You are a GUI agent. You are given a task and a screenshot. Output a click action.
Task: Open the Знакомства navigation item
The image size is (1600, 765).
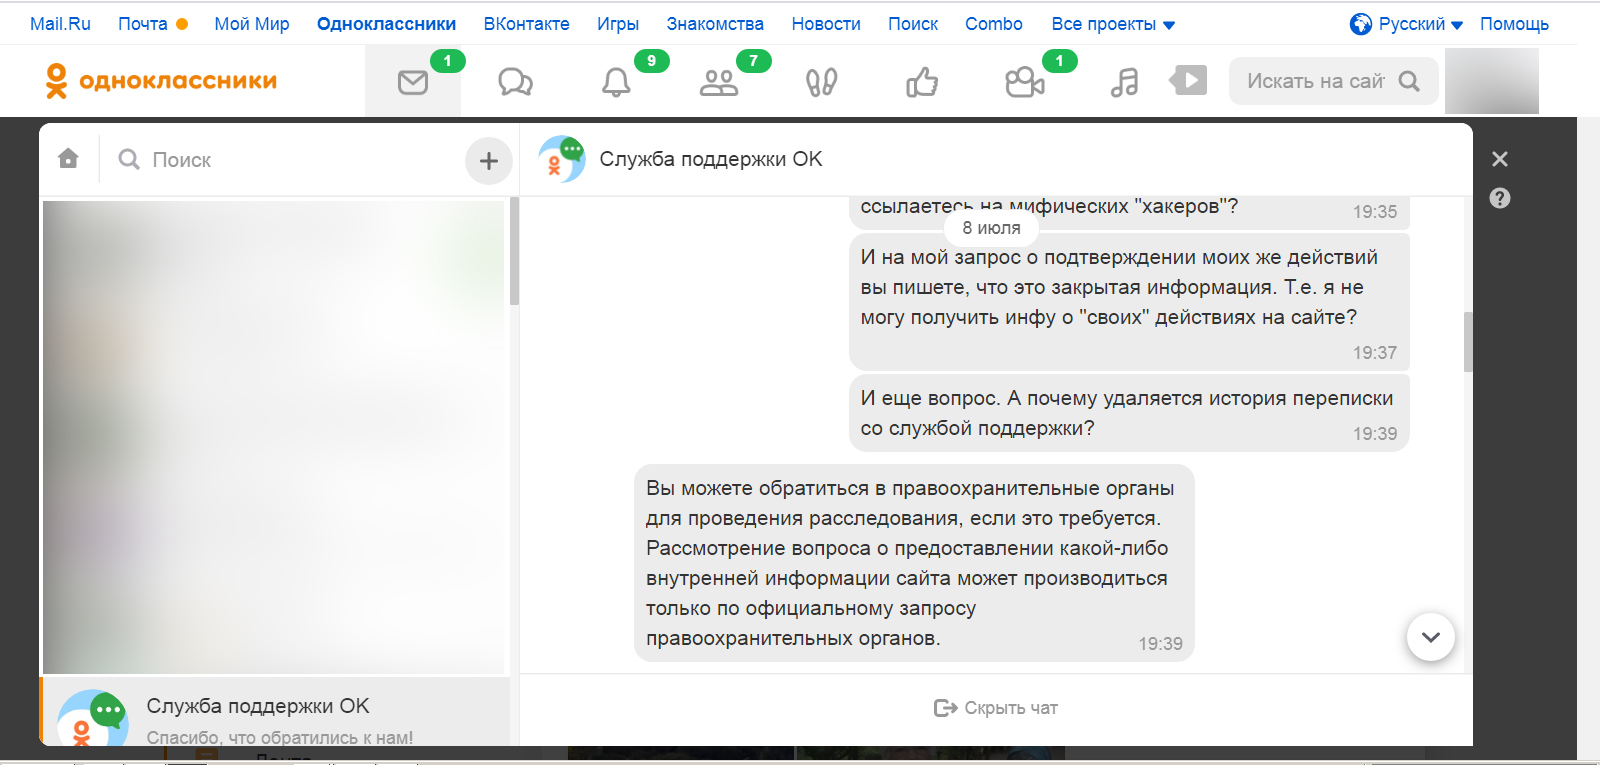[715, 24]
